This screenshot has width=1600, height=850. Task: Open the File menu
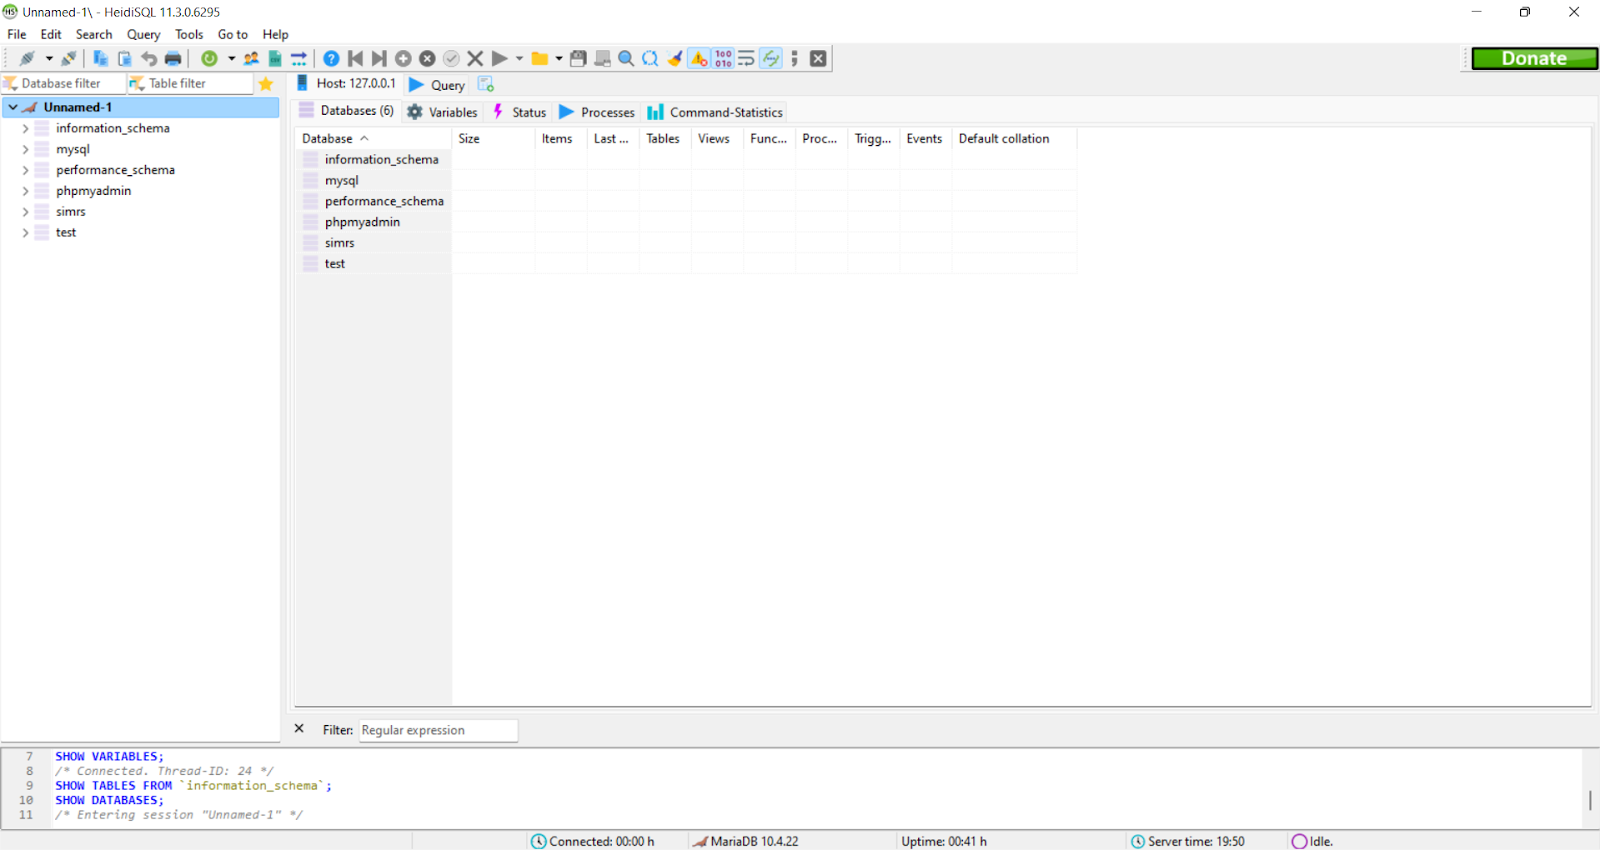click(17, 34)
